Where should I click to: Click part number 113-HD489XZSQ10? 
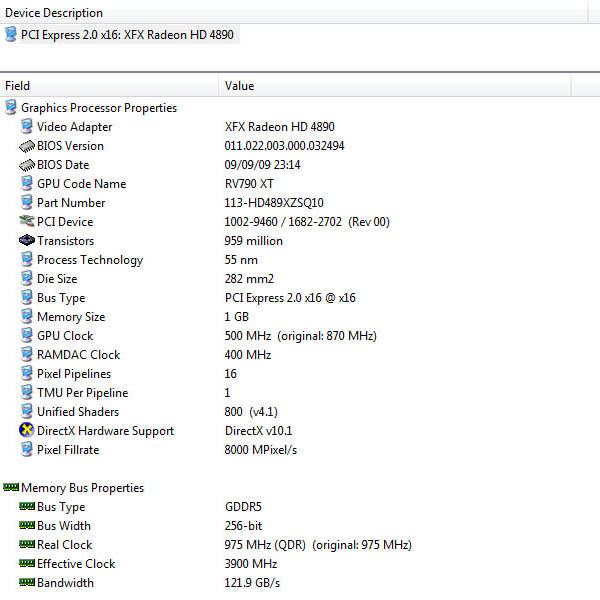[x=274, y=203]
